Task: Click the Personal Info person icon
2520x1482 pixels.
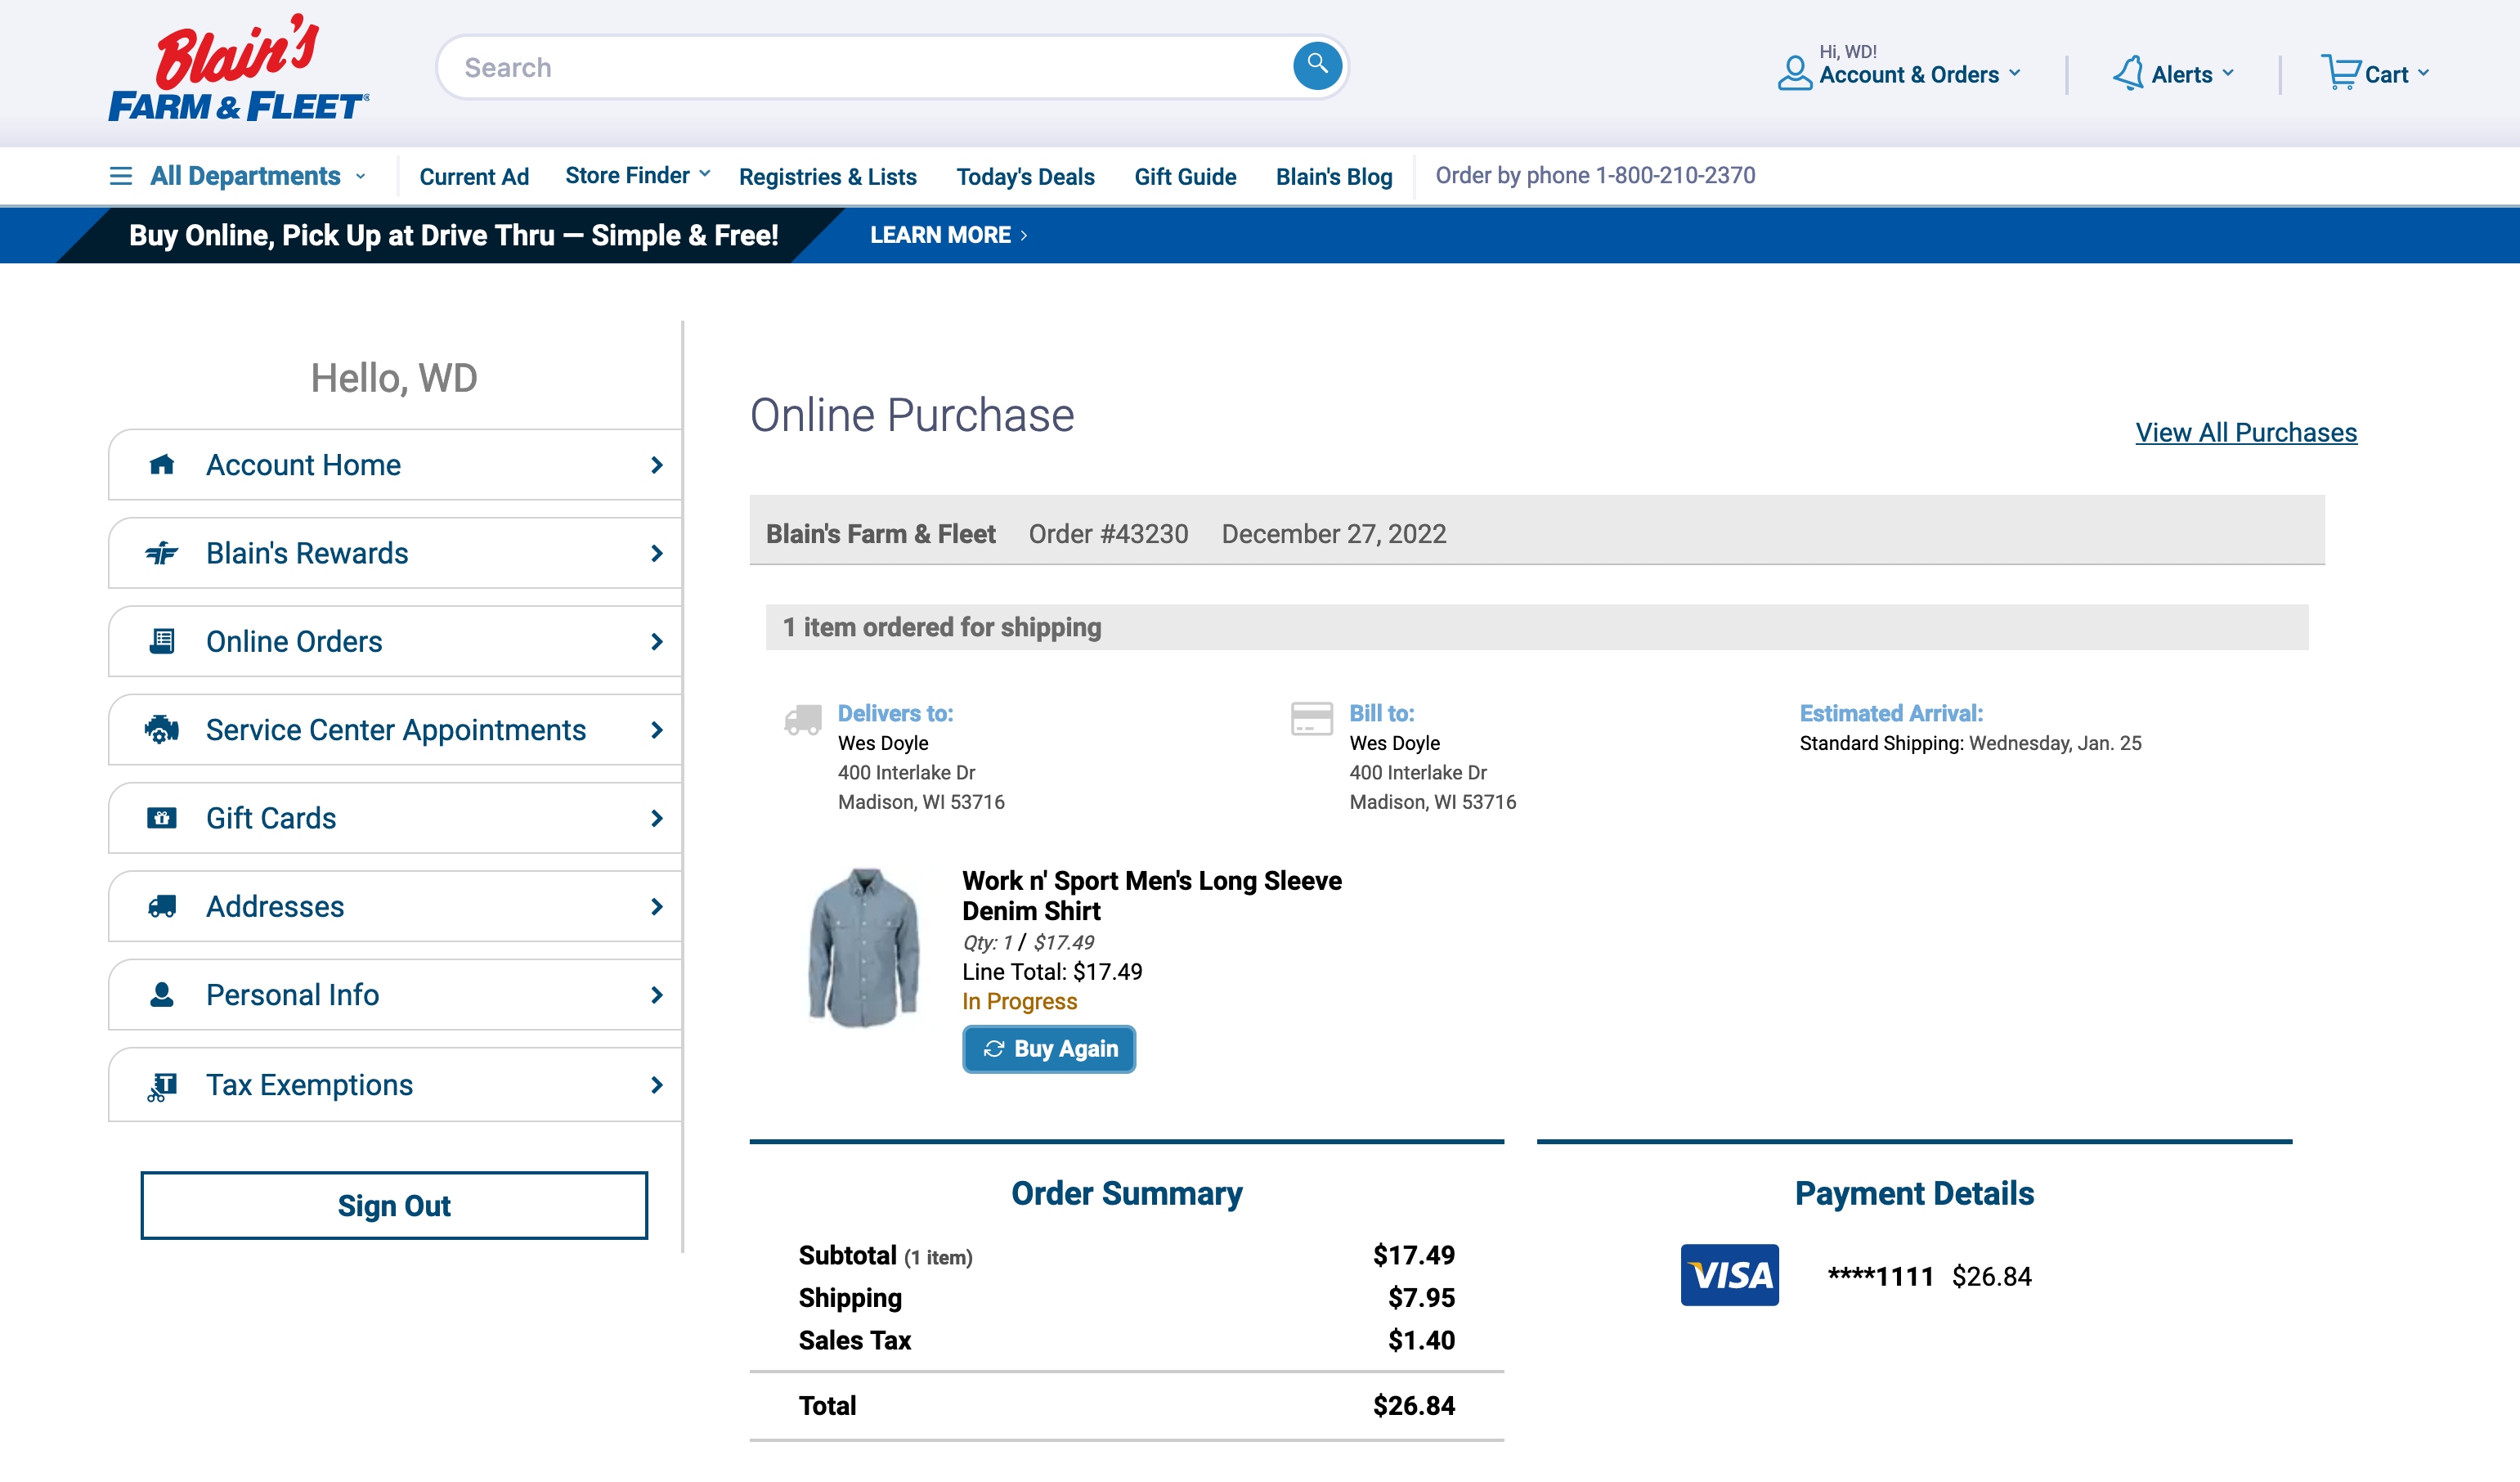Action: (162, 994)
